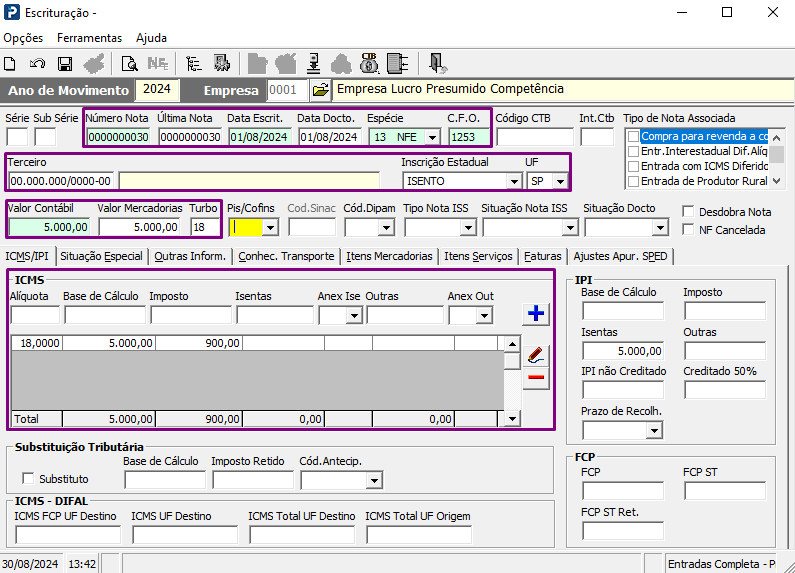
Task: Switch to the Itens Mercadorias tab
Action: point(389,256)
